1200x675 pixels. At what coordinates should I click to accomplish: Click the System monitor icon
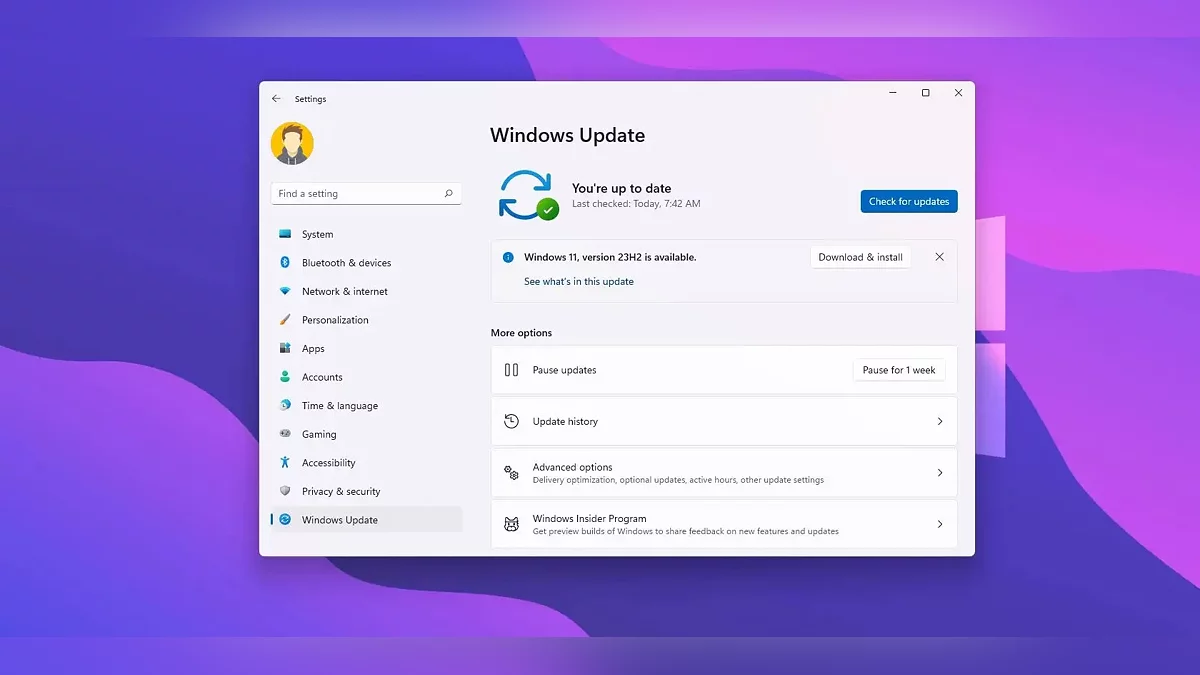click(x=285, y=234)
